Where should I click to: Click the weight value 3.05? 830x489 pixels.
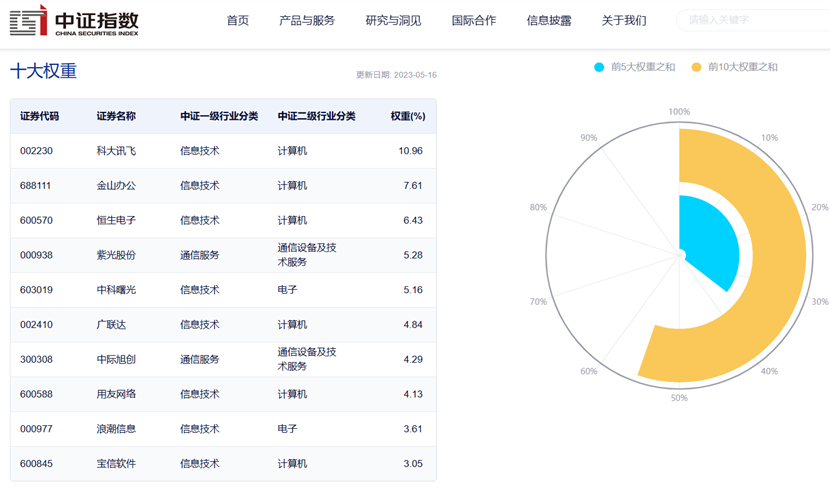tap(413, 464)
